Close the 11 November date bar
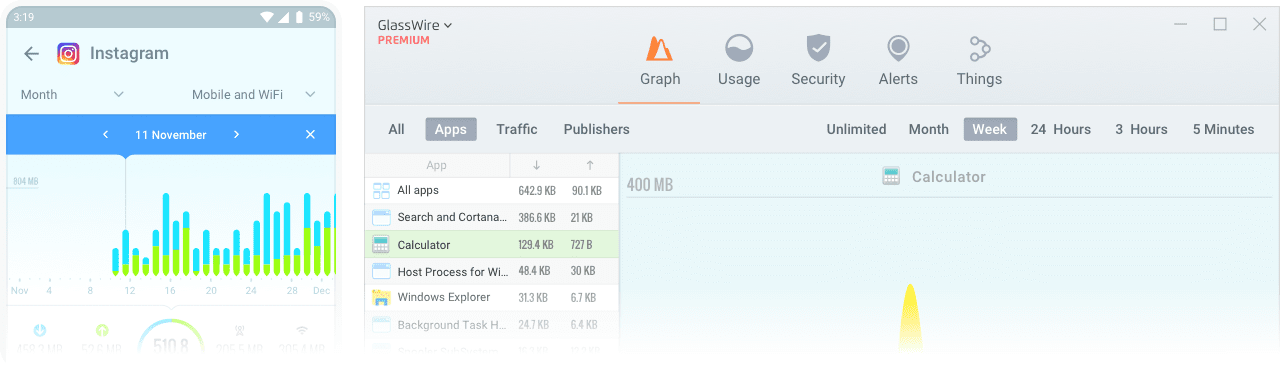Screen dimensions: 1280x380 310,134
